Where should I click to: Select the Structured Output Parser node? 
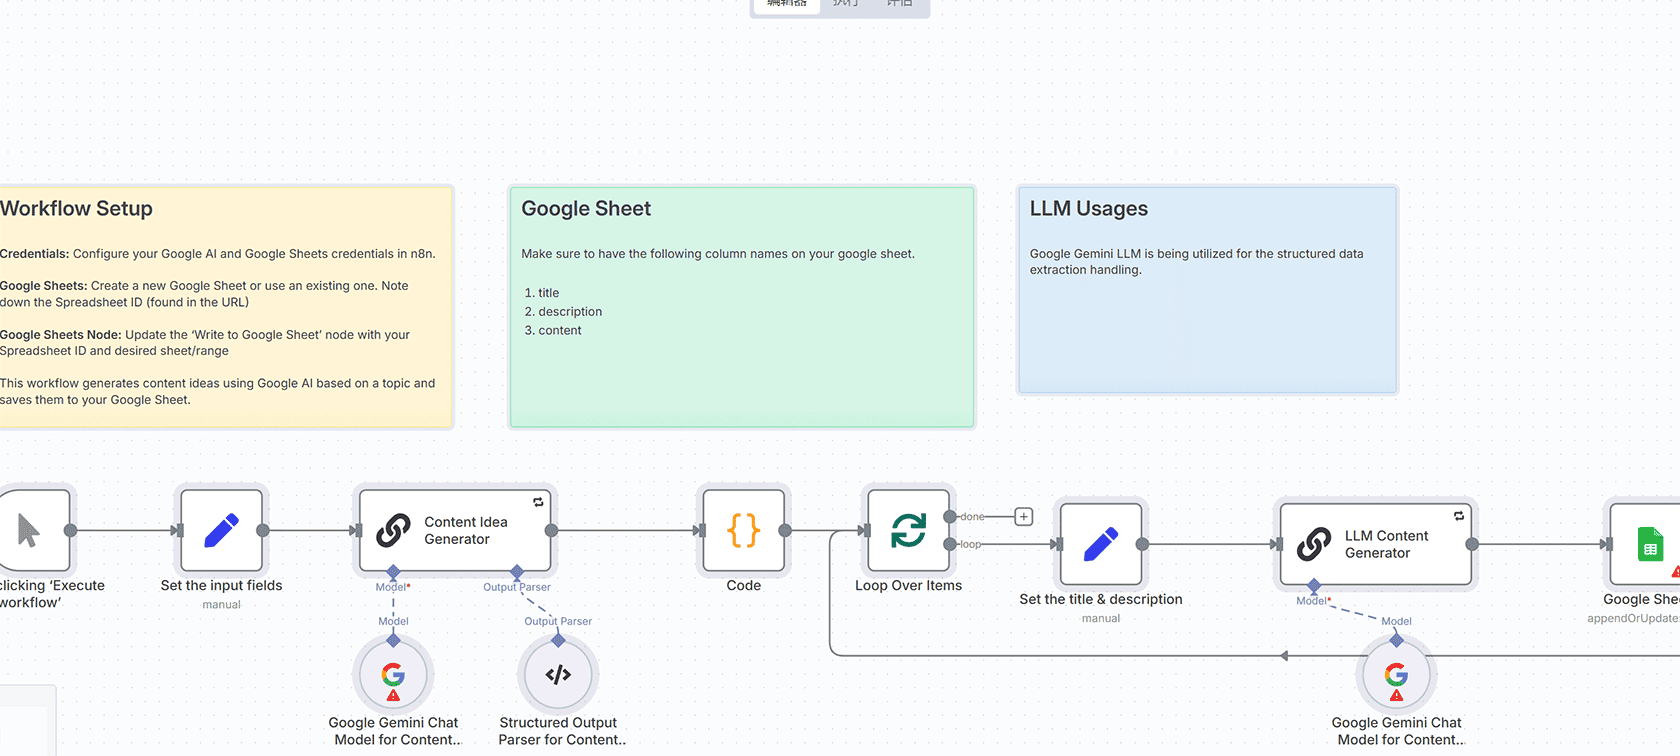coord(558,675)
